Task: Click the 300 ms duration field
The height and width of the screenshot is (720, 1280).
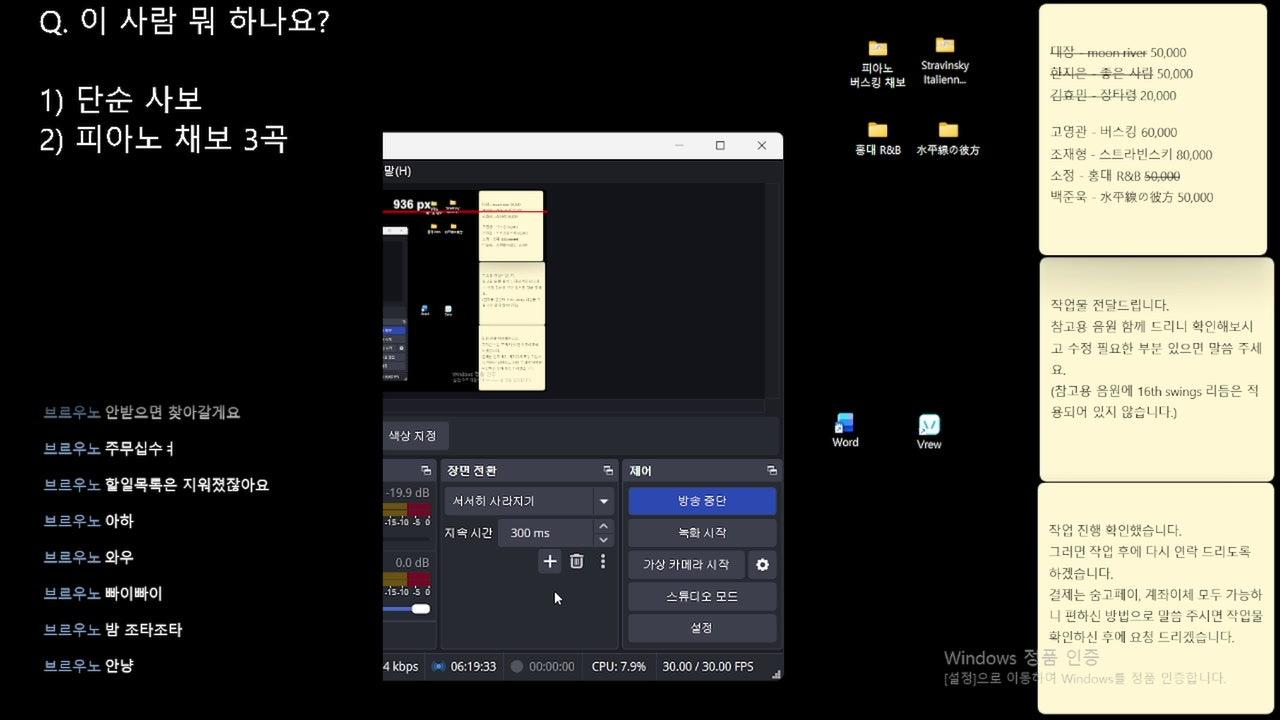Action: [x=545, y=533]
